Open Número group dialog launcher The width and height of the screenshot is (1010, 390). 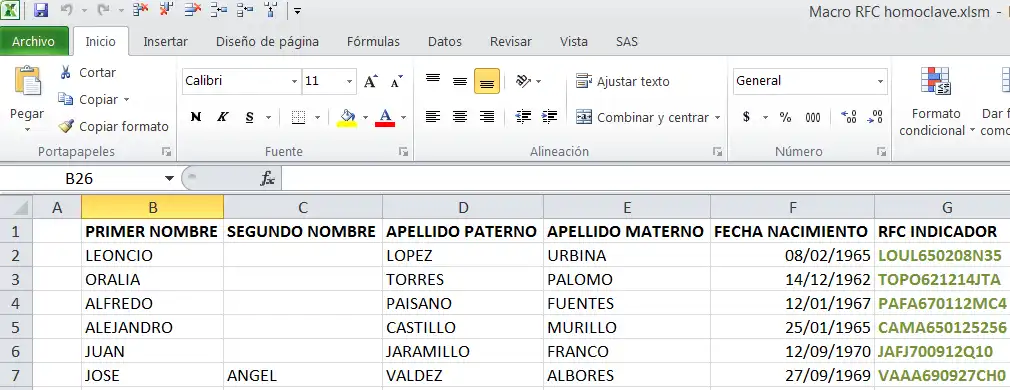tap(881, 152)
